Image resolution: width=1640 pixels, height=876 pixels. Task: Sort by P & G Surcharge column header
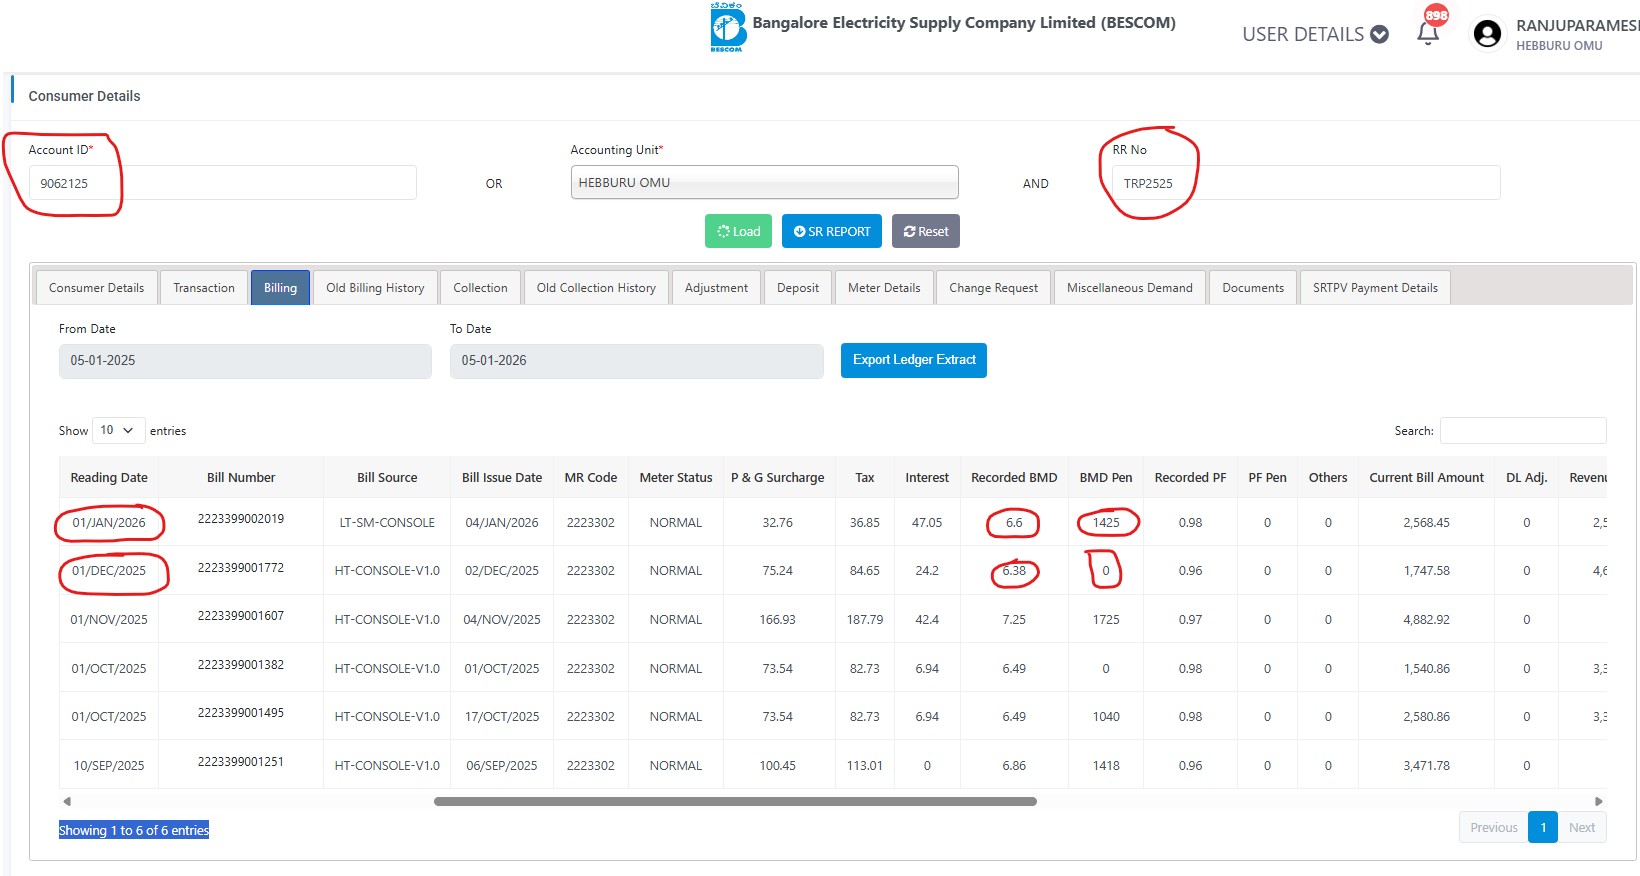click(778, 478)
